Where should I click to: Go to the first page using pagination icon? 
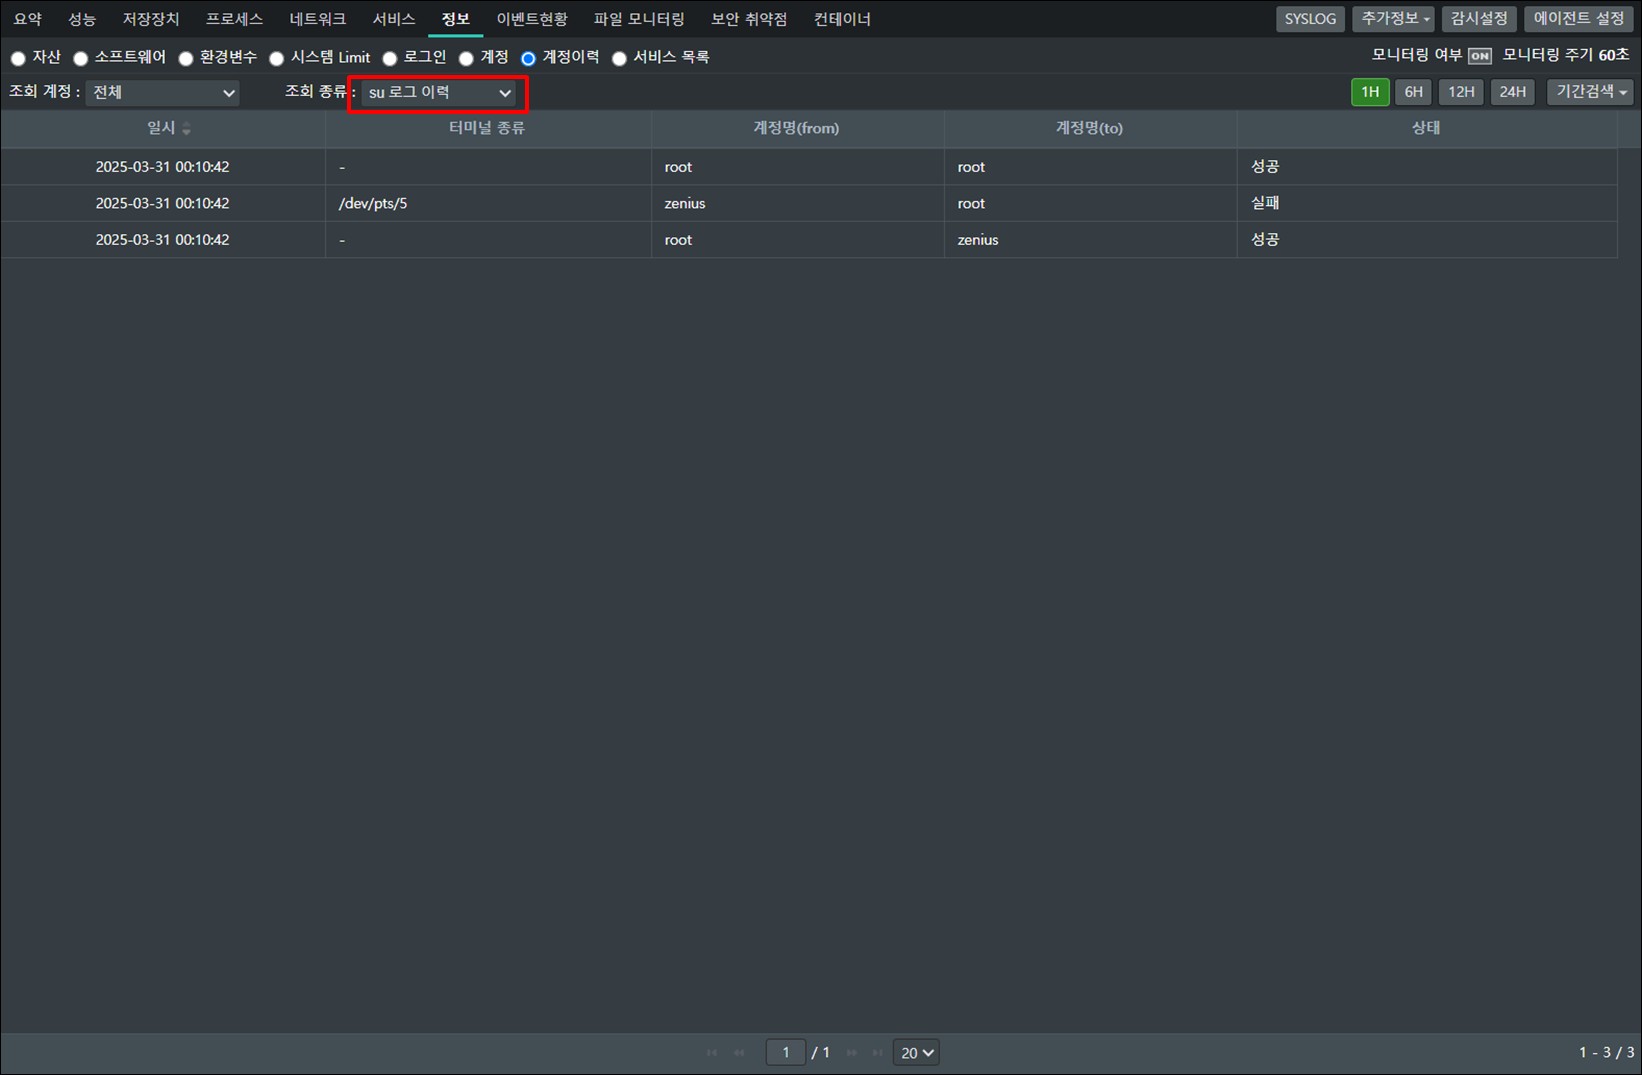click(x=712, y=1052)
